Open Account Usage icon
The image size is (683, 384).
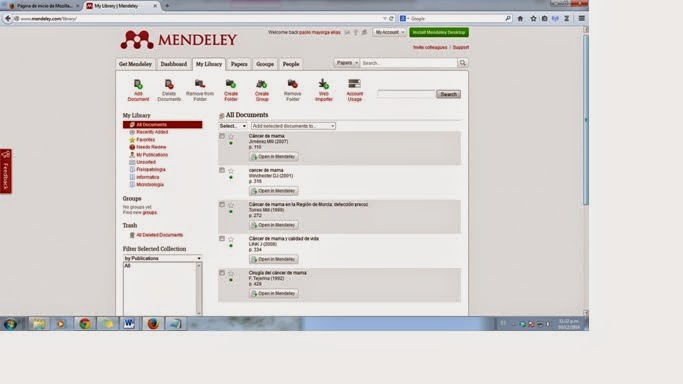(x=355, y=84)
